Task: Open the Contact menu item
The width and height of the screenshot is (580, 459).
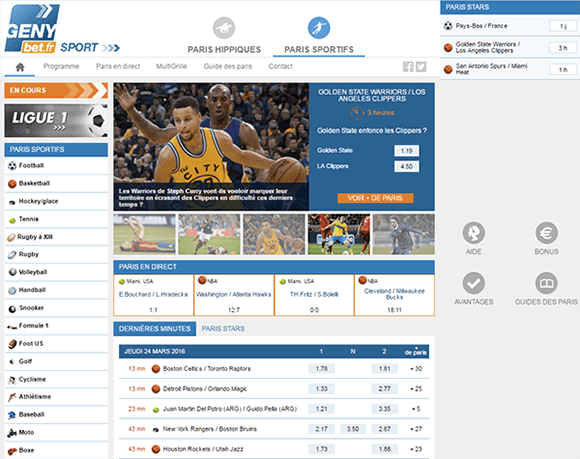Action: [280, 67]
